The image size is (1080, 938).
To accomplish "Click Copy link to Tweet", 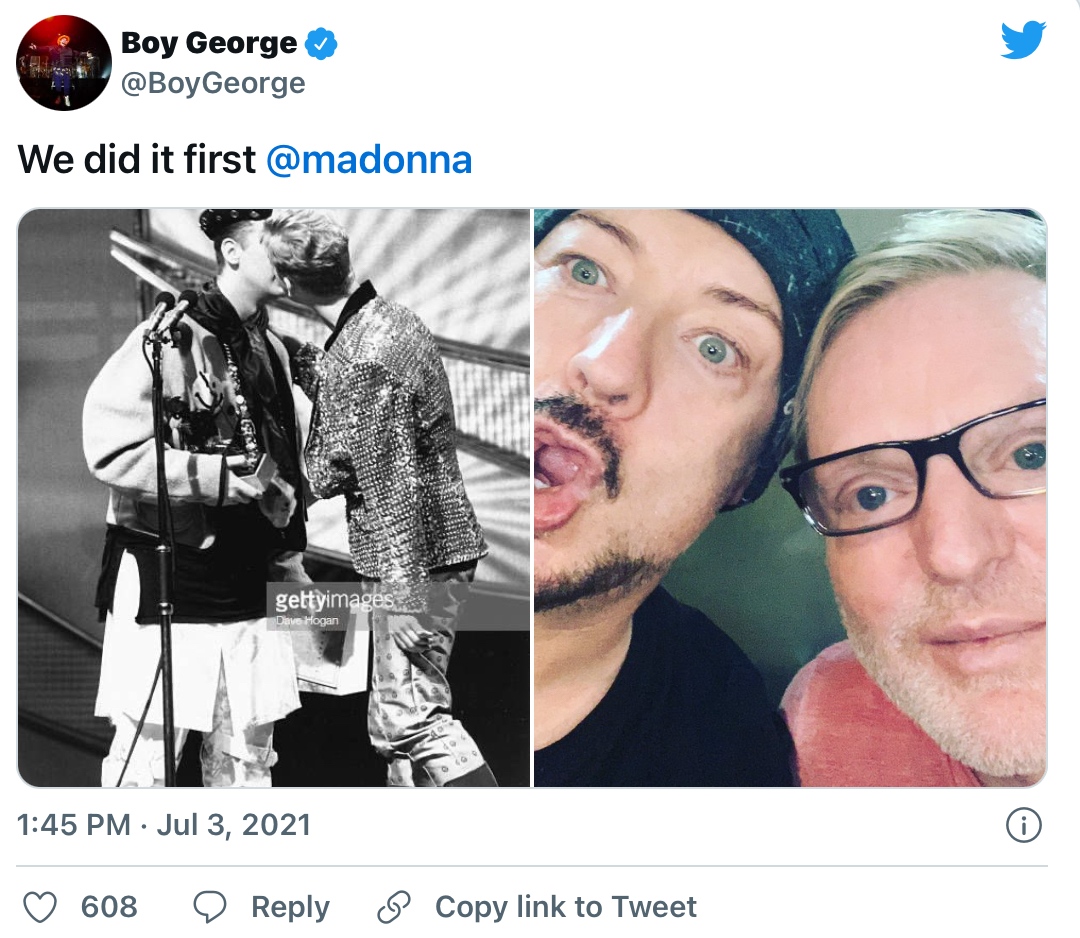I will 565,906.
